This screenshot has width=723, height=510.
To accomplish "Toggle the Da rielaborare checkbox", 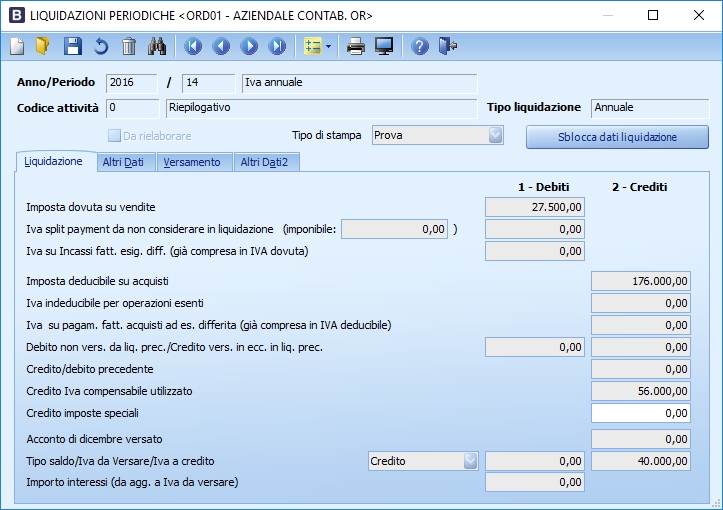I will coord(114,136).
